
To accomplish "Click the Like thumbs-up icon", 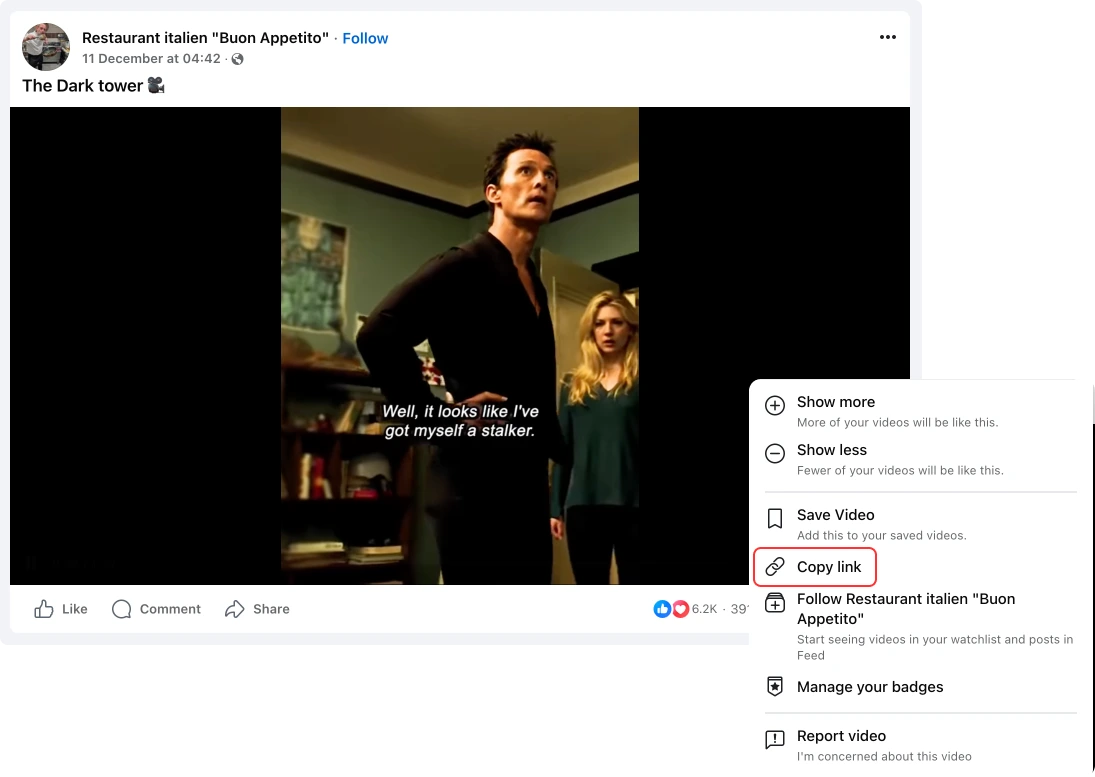I will 43,609.
